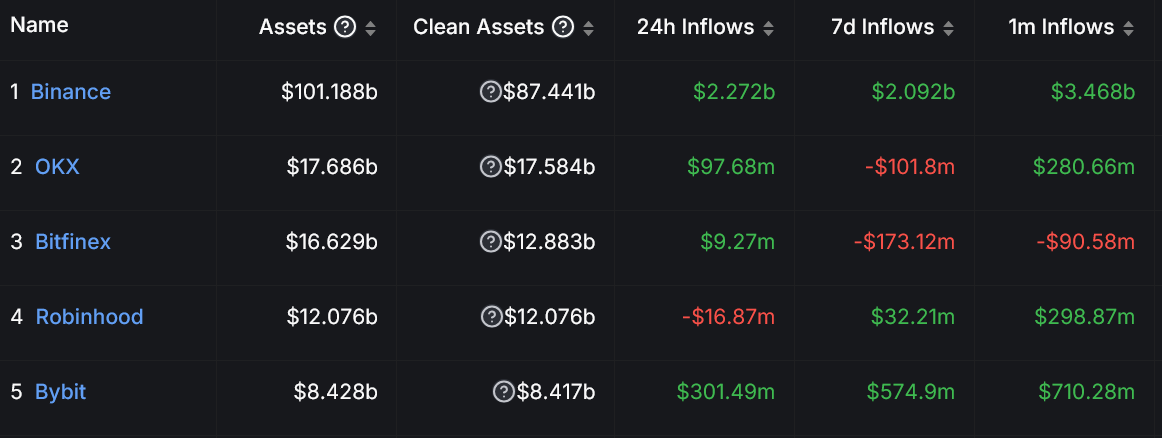The width and height of the screenshot is (1162, 438).
Task: Click question icon beside Robinhood clean assets
Action: [x=491, y=317]
